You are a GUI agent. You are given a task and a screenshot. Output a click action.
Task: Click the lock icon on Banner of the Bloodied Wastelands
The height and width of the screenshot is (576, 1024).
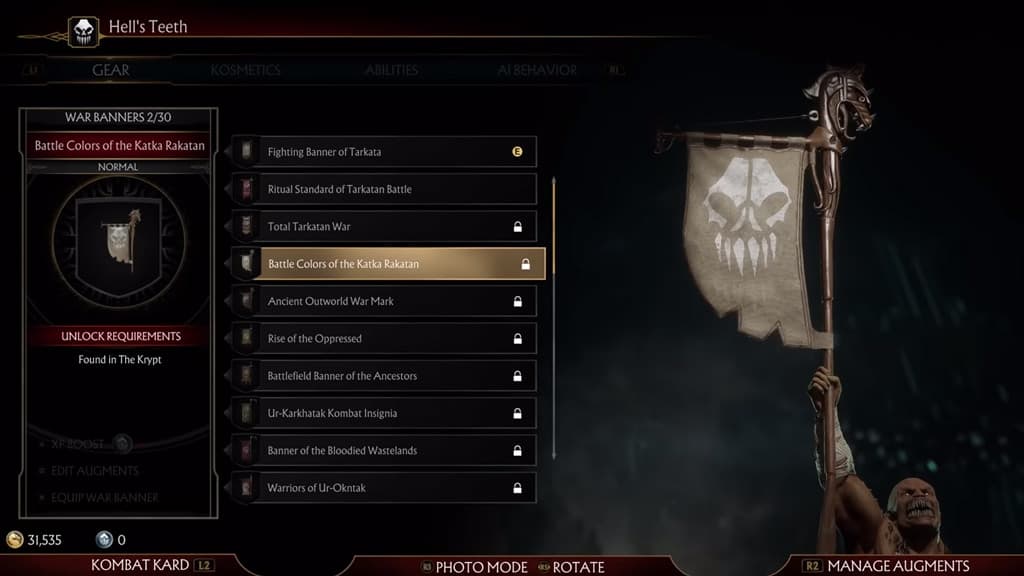click(x=517, y=451)
